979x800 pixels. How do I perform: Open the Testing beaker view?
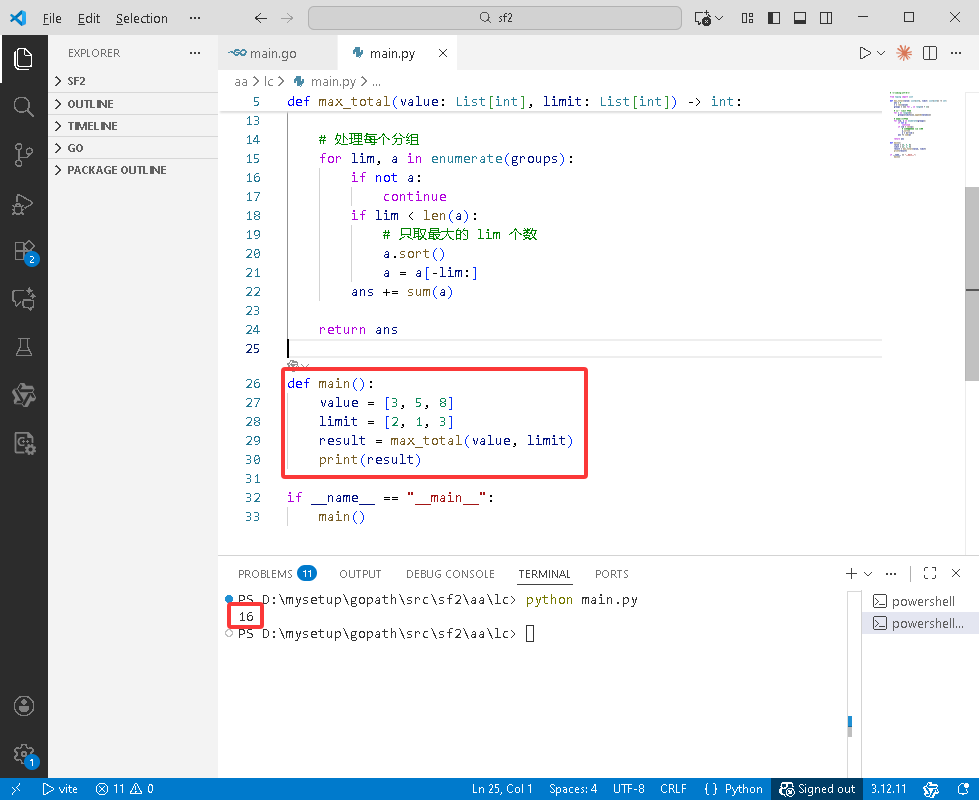pos(23,347)
